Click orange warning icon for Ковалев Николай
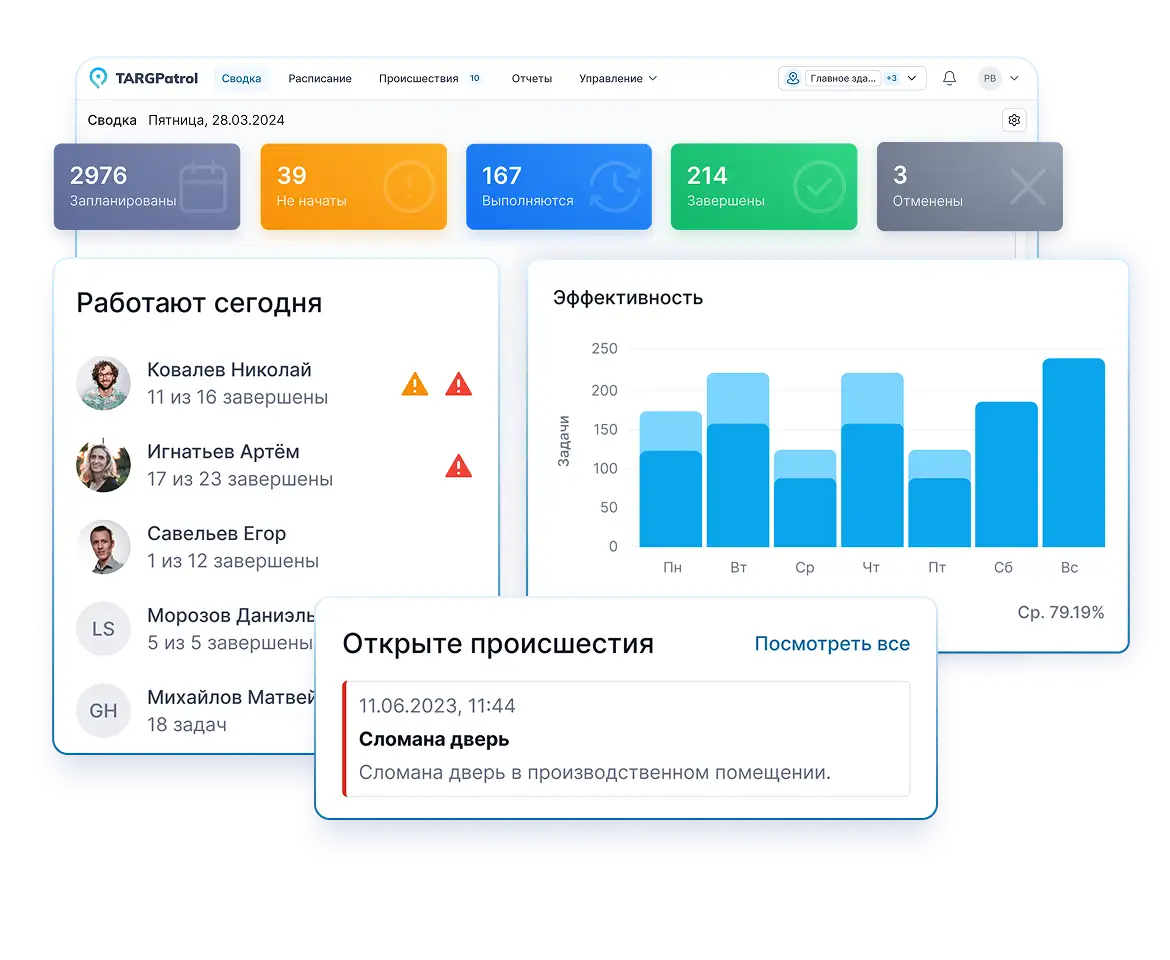Image resolution: width=1170 pixels, height=960 pixels. tap(415, 384)
